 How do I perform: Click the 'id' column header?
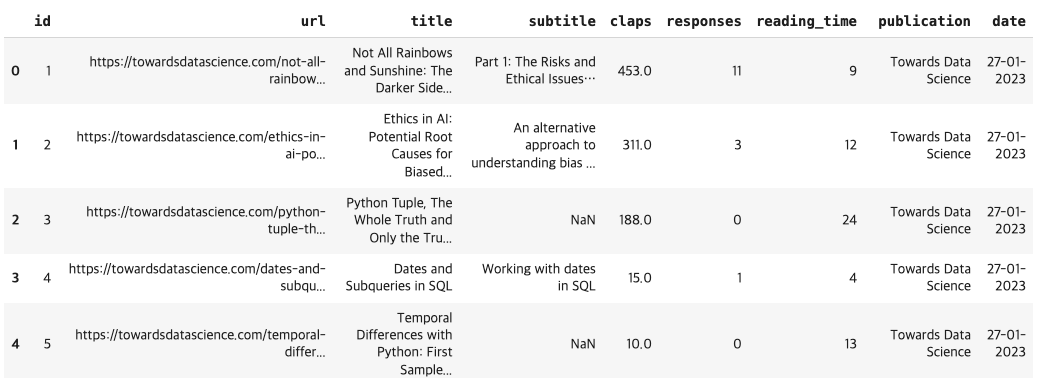tap(42, 21)
